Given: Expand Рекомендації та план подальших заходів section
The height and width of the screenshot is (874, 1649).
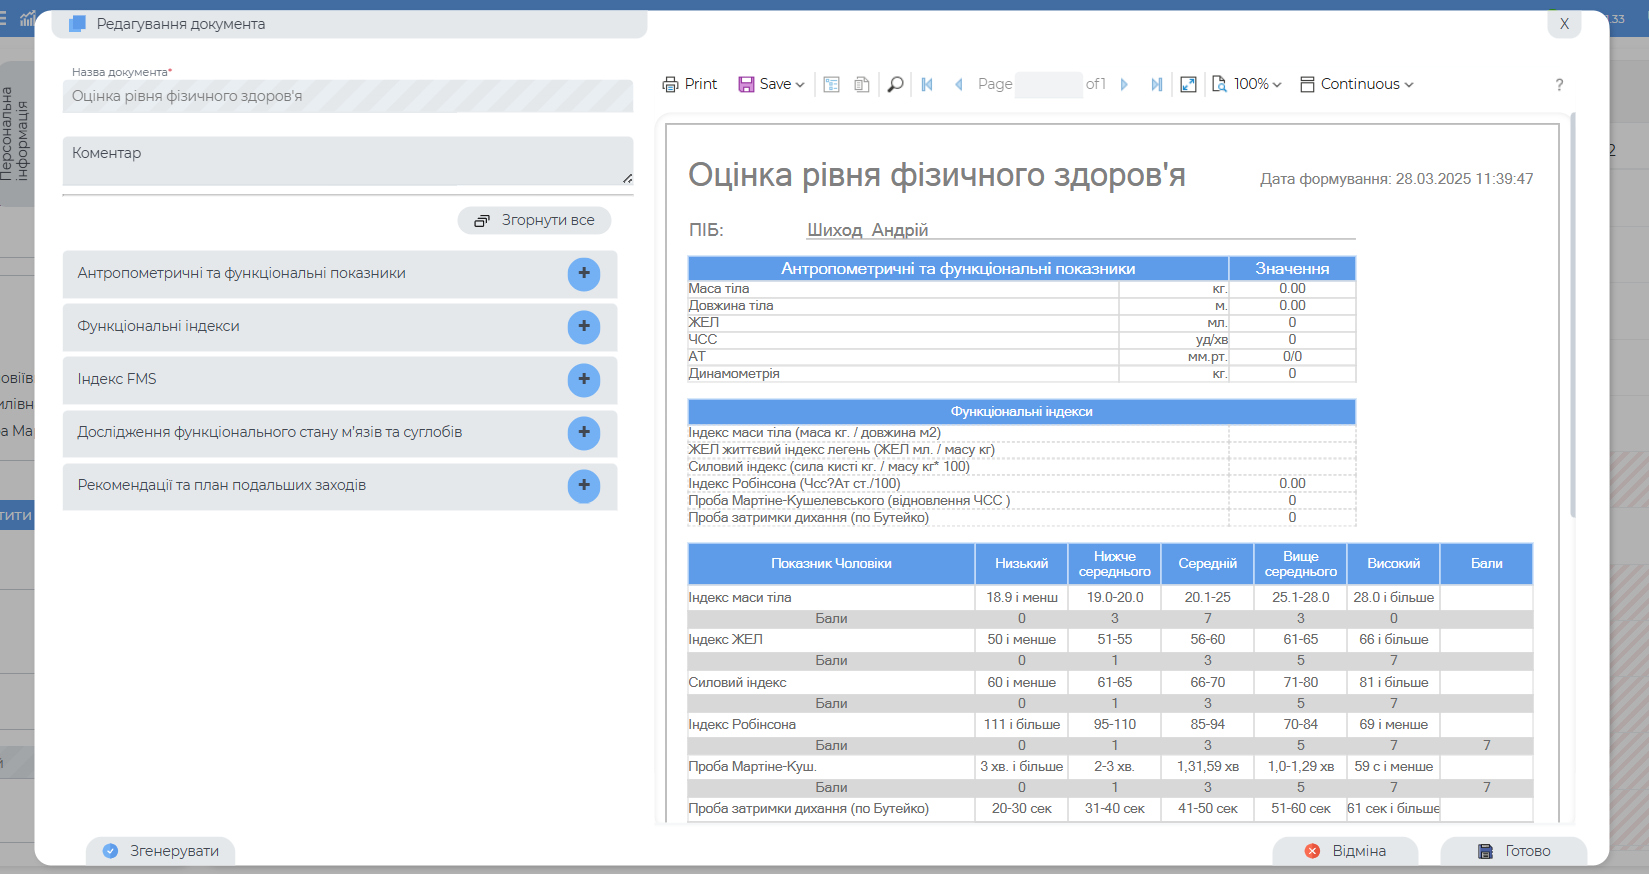Looking at the screenshot, I should 584,486.
